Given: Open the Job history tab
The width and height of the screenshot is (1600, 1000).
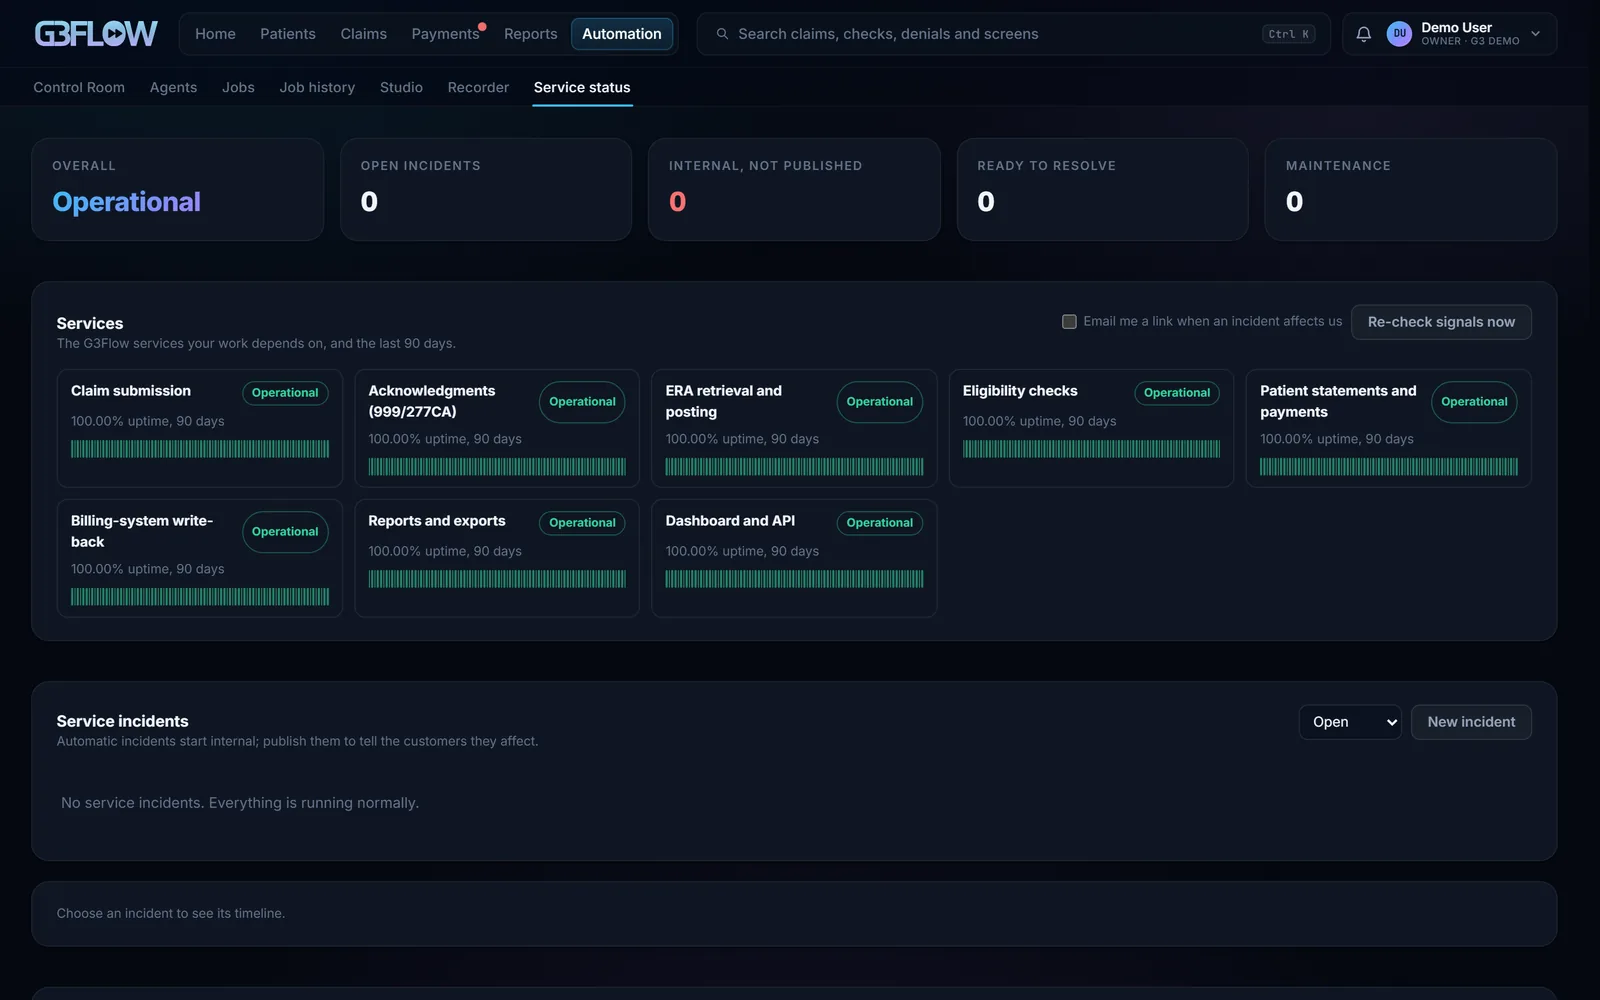Looking at the screenshot, I should (317, 87).
